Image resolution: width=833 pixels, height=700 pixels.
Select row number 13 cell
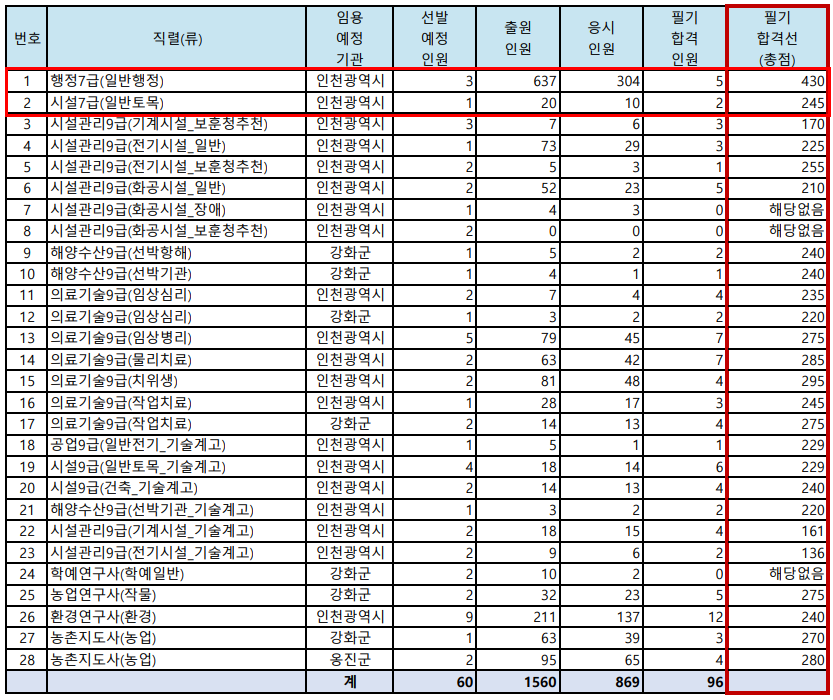point(27,338)
